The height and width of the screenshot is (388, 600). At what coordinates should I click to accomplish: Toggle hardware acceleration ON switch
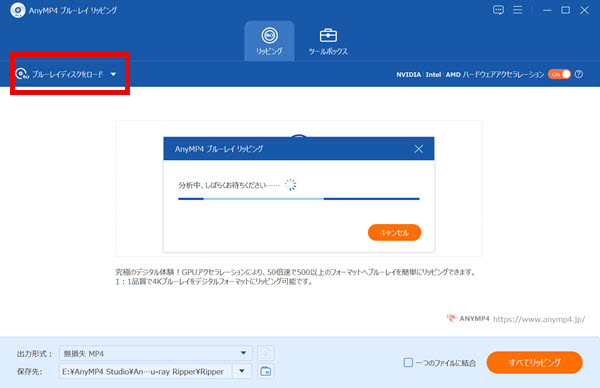tap(559, 74)
